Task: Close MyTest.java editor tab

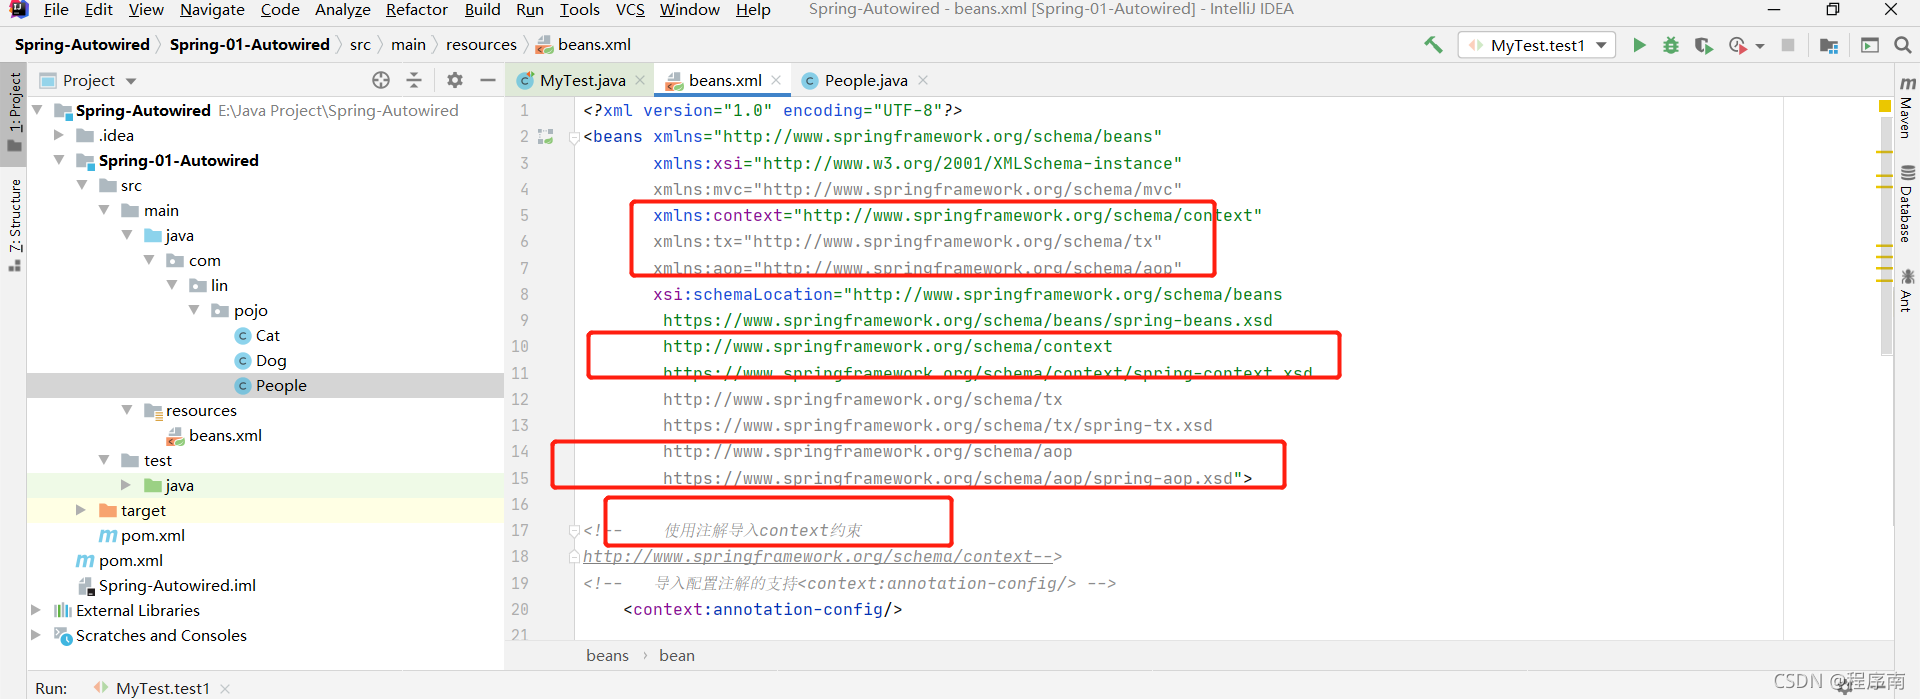Action: click(x=640, y=80)
